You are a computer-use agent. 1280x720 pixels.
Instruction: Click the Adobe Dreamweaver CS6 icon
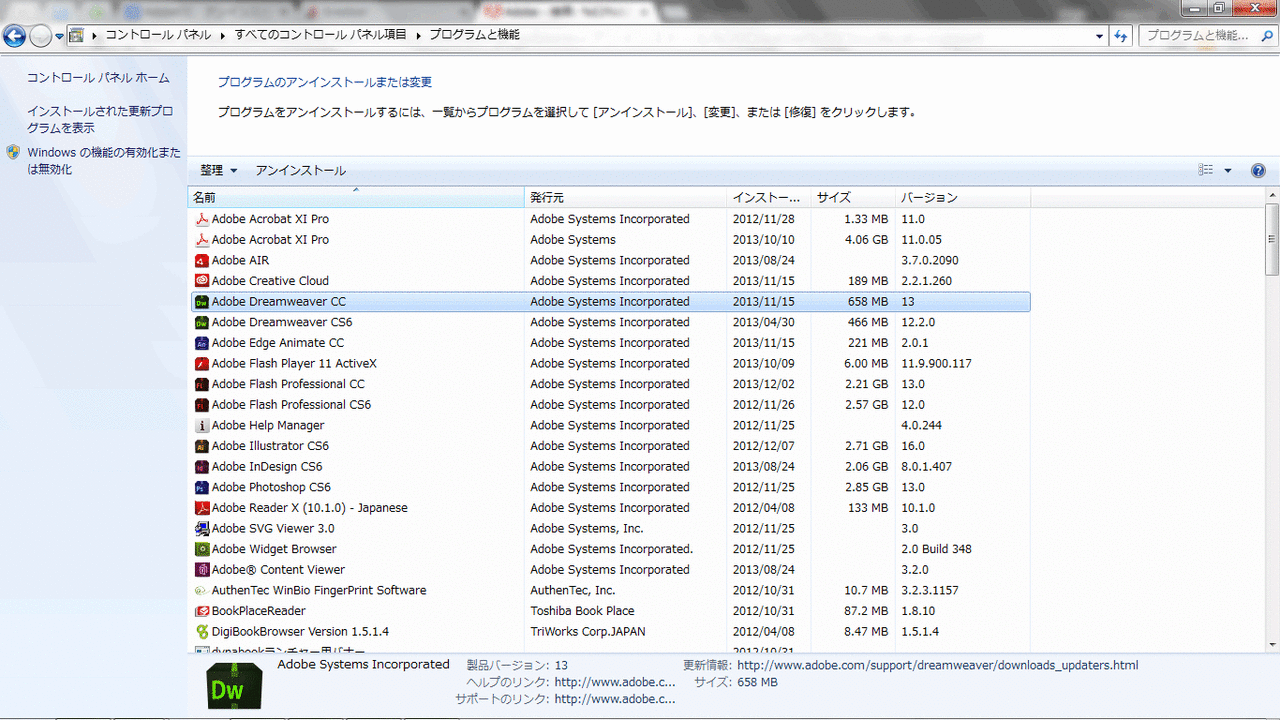pos(202,322)
